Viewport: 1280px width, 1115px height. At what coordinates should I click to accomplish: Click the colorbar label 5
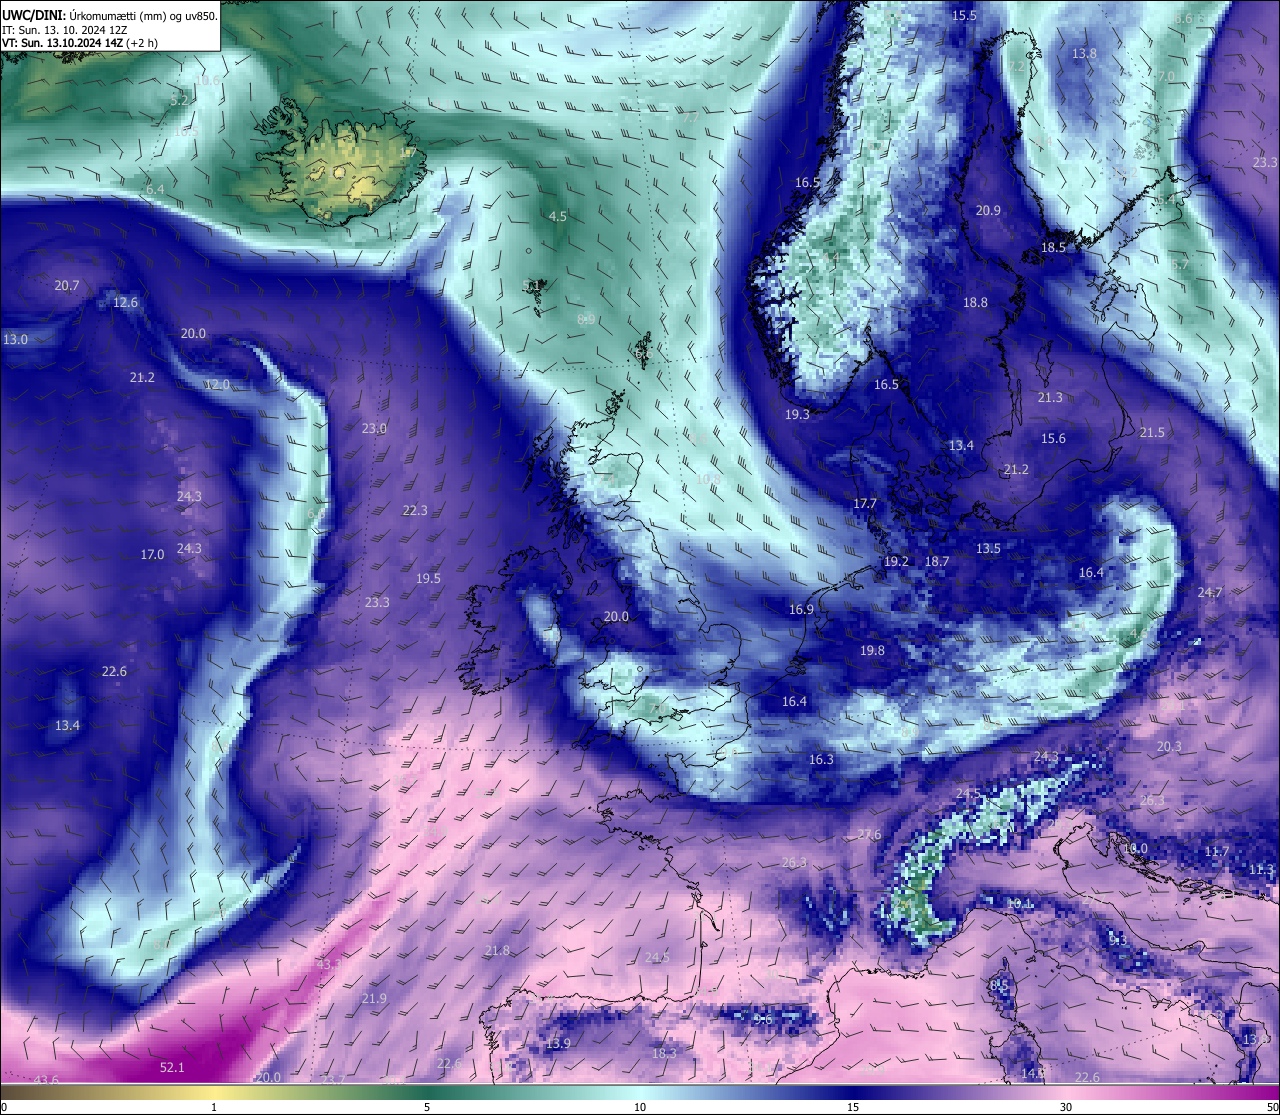[x=427, y=1107]
